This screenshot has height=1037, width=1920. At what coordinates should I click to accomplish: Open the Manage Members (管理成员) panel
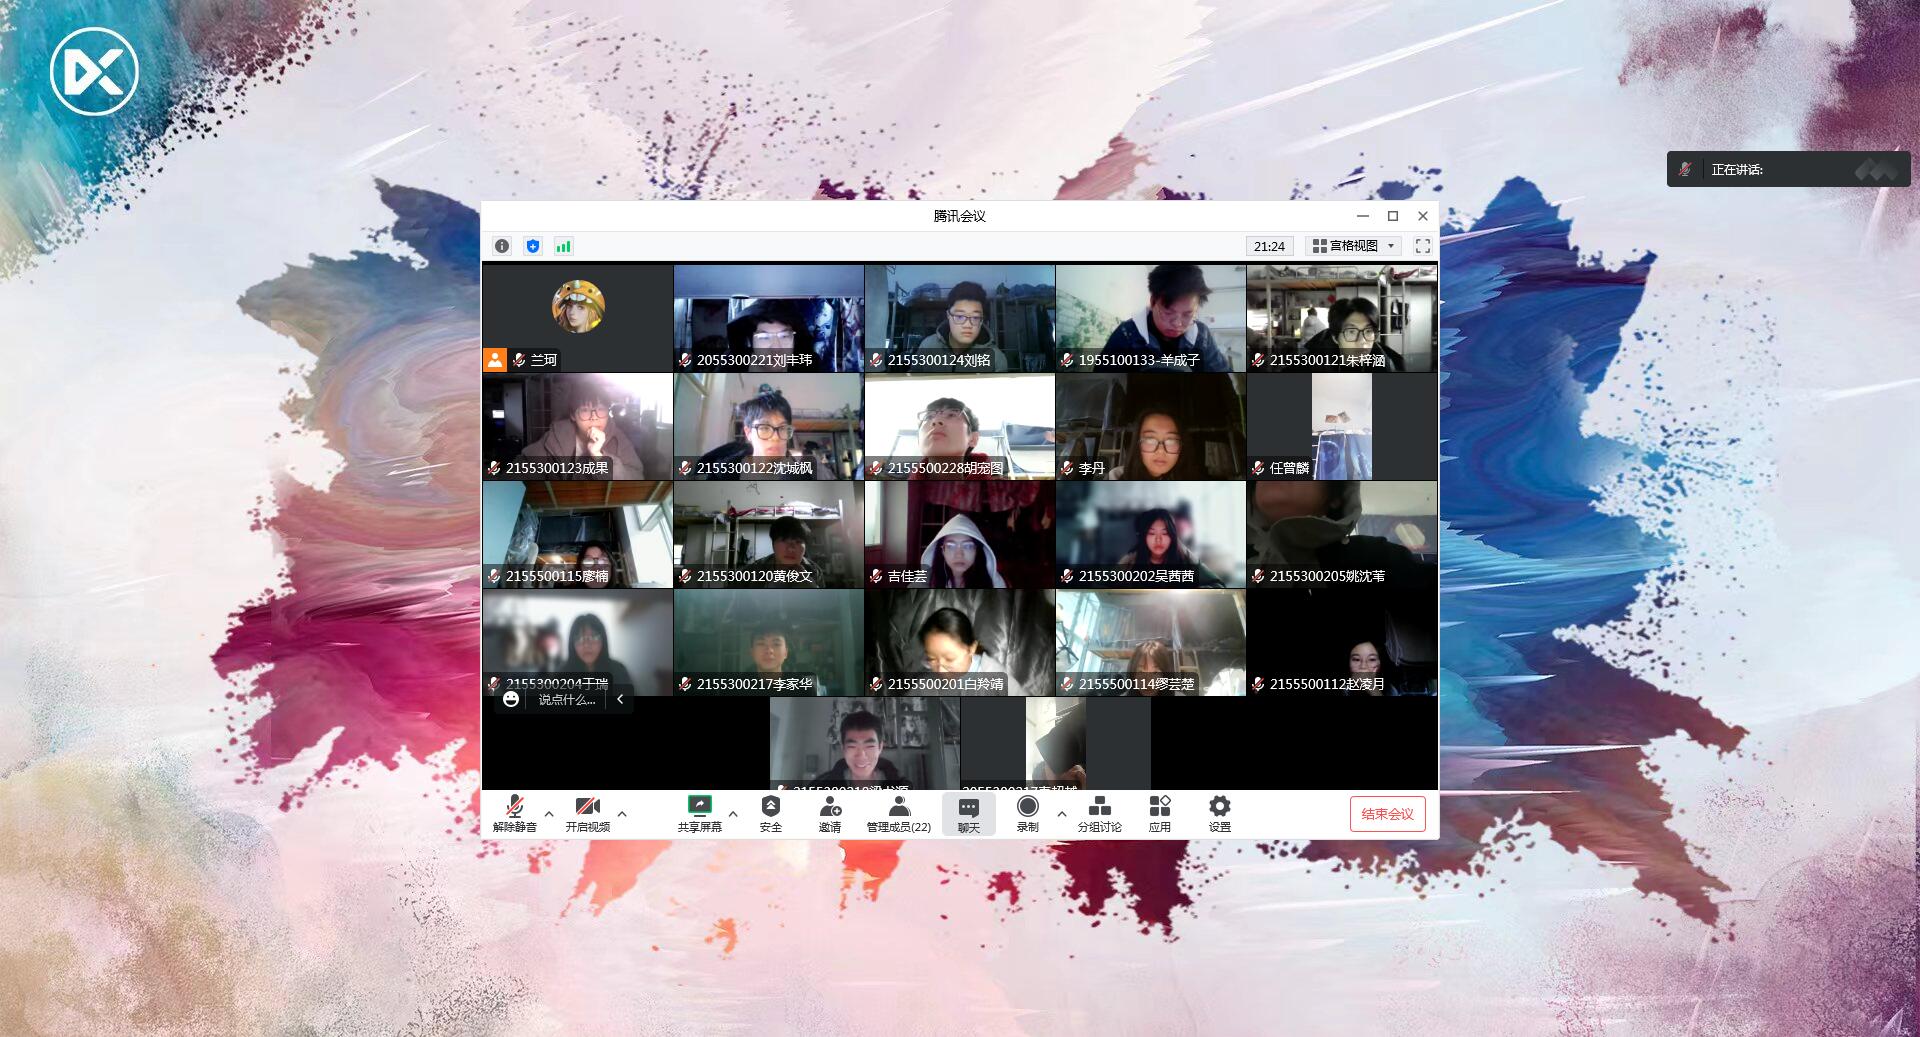pos(898,814)
